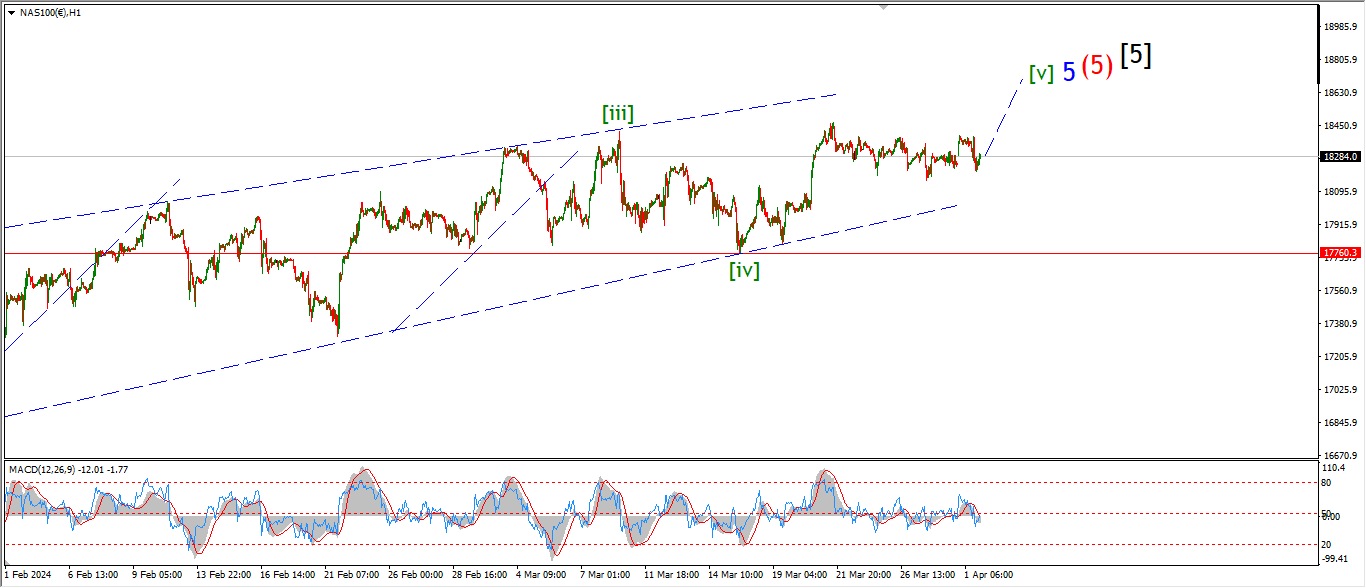Image resolution: width=1366 pixels, height=588 pixels.
Task: Select the blue 5 wave label
Action: click(1069, 72)
